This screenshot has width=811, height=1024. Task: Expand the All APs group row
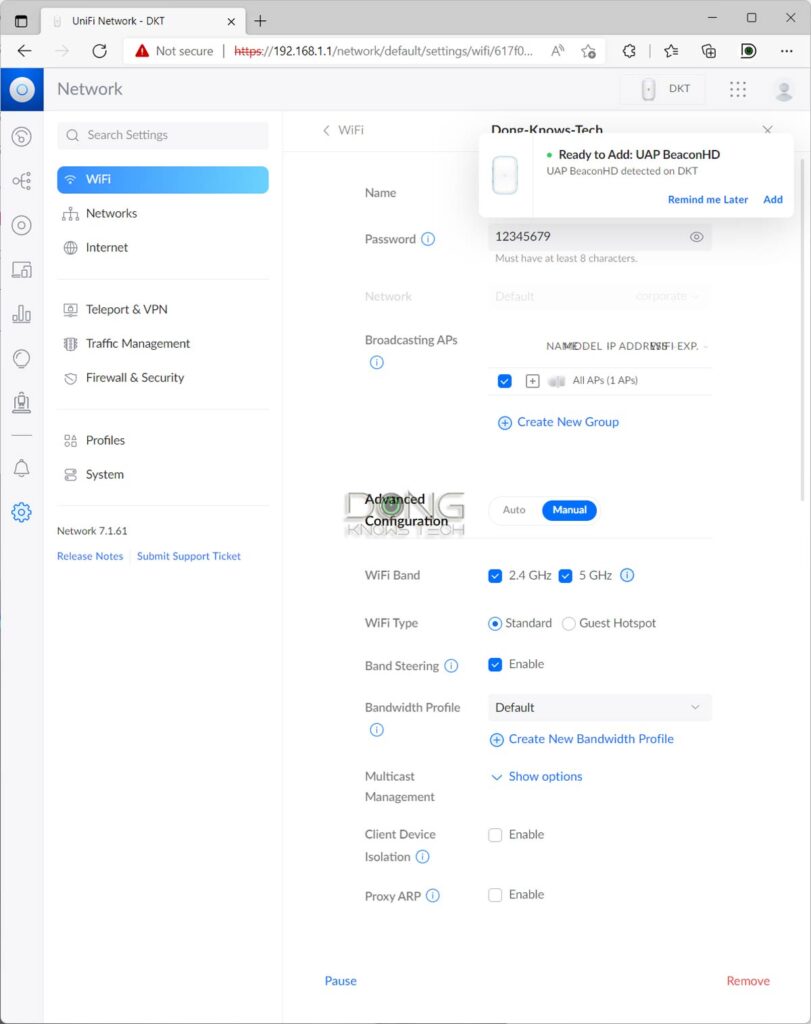point(533,381)
